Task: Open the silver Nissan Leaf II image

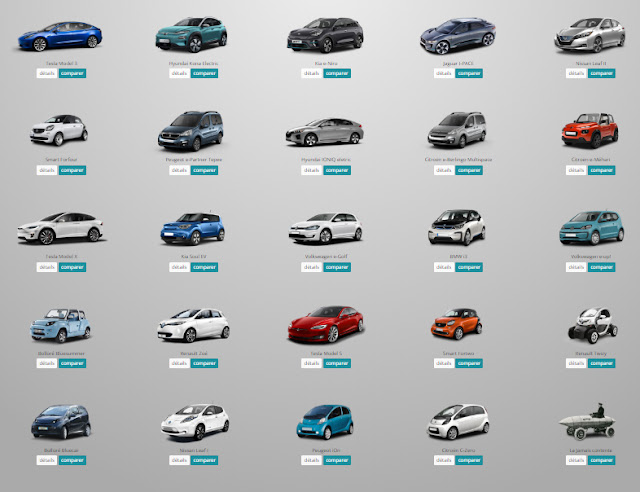Action: [x=589, y=35]
